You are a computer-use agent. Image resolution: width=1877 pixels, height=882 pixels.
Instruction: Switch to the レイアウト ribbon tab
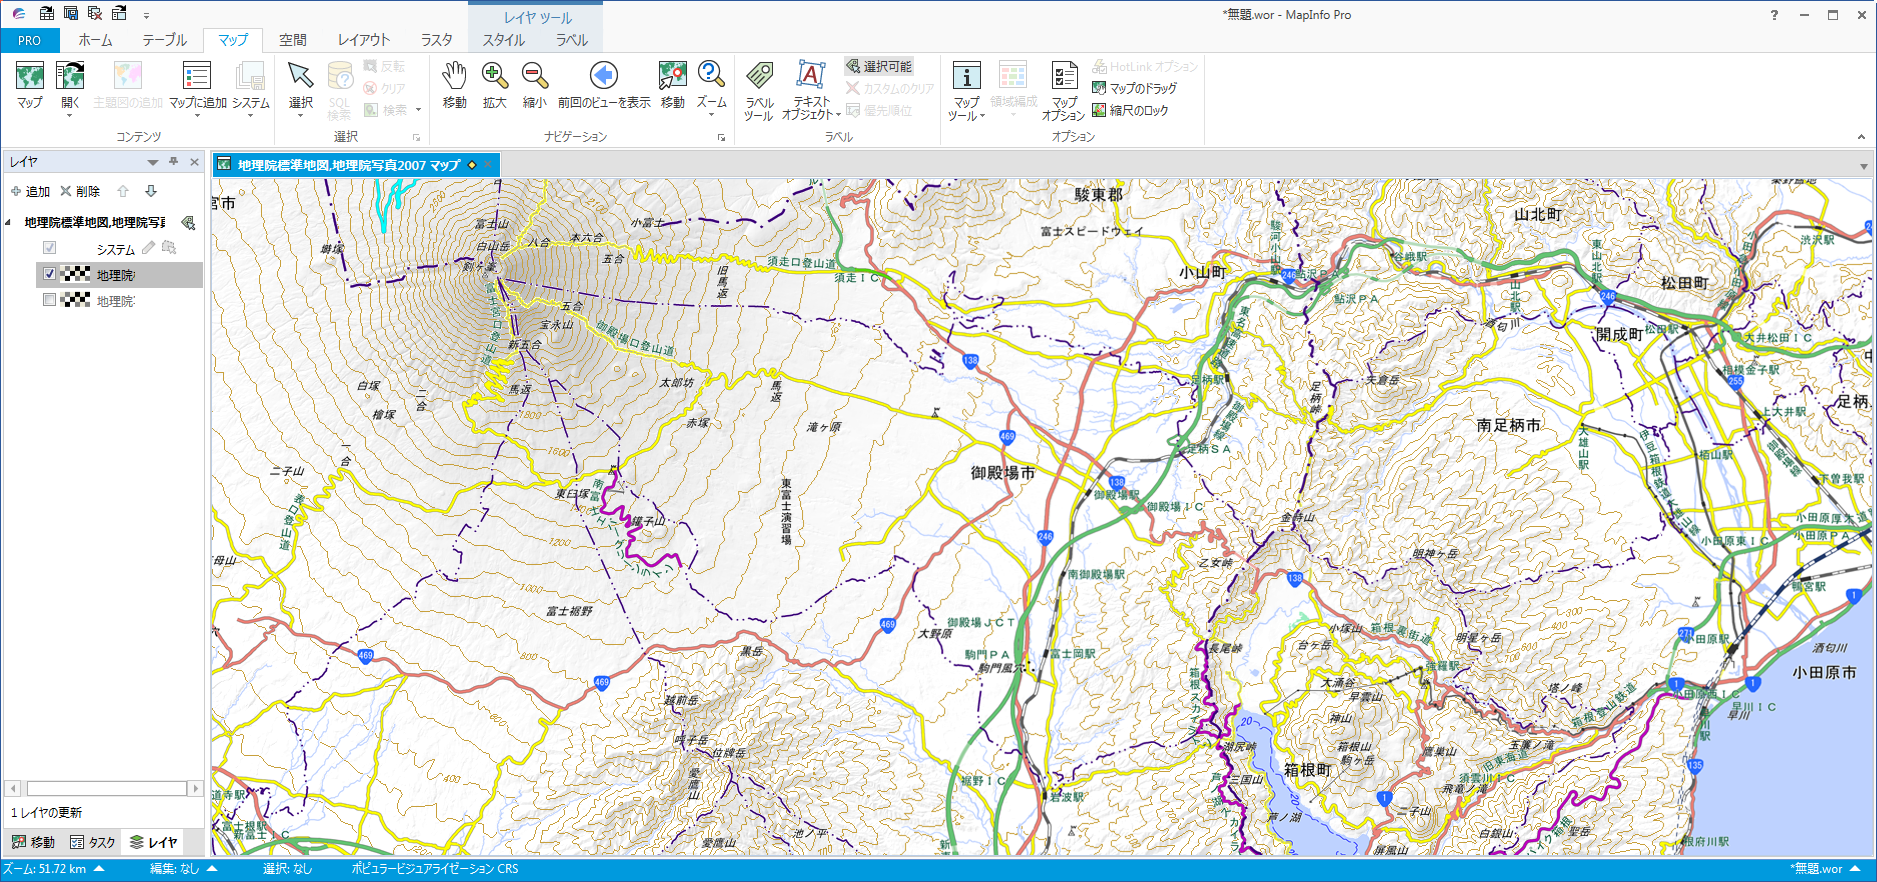(363, 40)
